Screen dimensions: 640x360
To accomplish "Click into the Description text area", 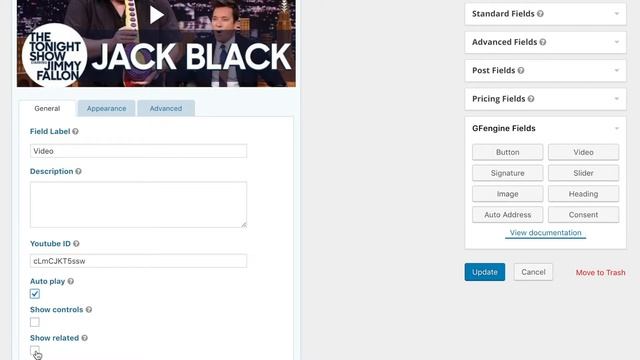I will [138, 205].
